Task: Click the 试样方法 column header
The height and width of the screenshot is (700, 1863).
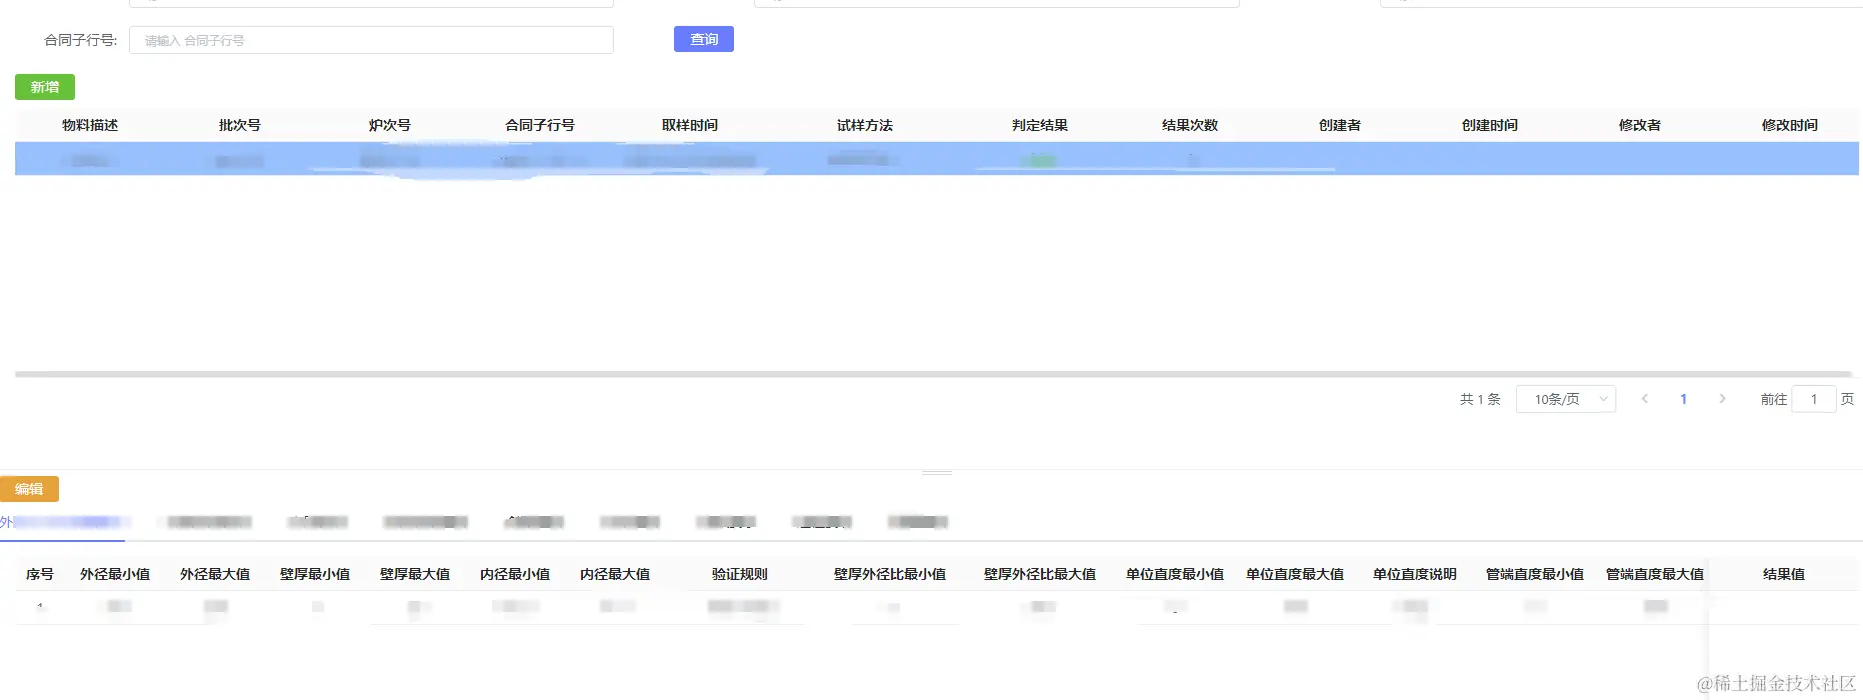Action: point(865,125)
